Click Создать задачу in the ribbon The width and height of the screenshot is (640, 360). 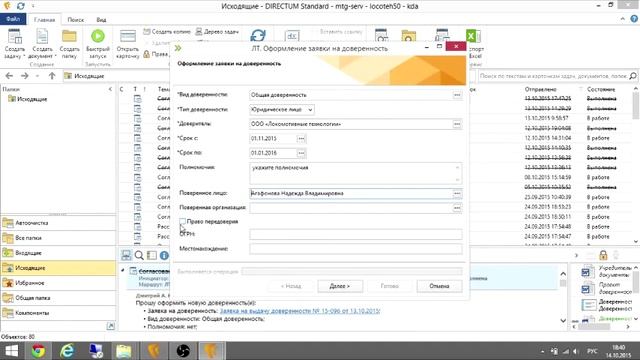point(15,43)
